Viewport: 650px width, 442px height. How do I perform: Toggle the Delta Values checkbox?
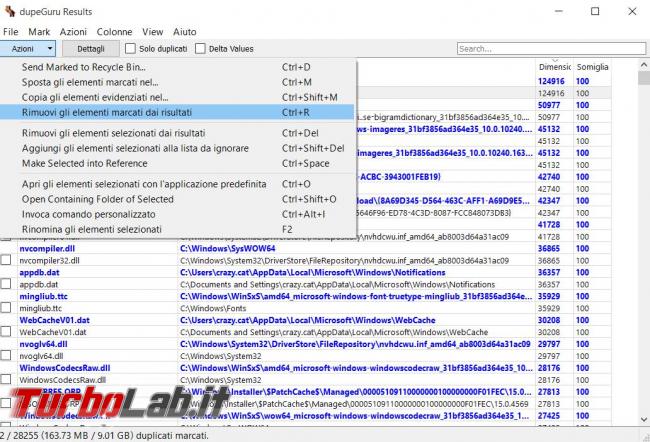coord(200,49)
